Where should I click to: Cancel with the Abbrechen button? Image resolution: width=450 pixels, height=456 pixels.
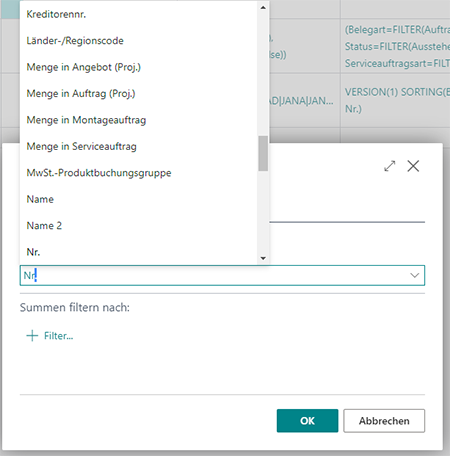(384, 421)
